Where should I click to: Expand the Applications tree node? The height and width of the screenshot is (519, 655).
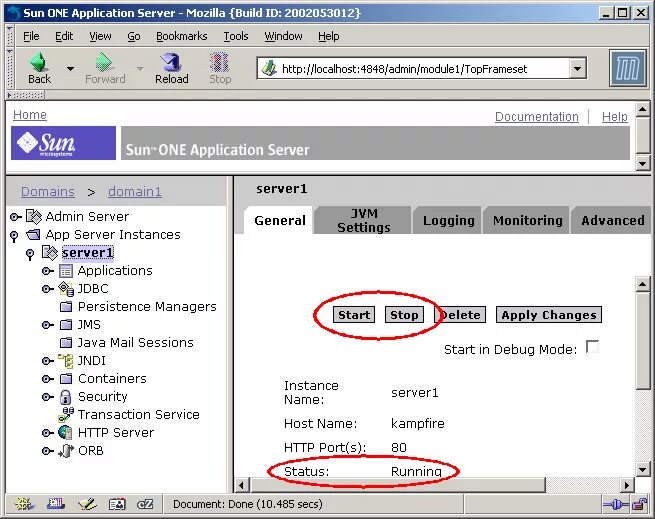point(48,271)
